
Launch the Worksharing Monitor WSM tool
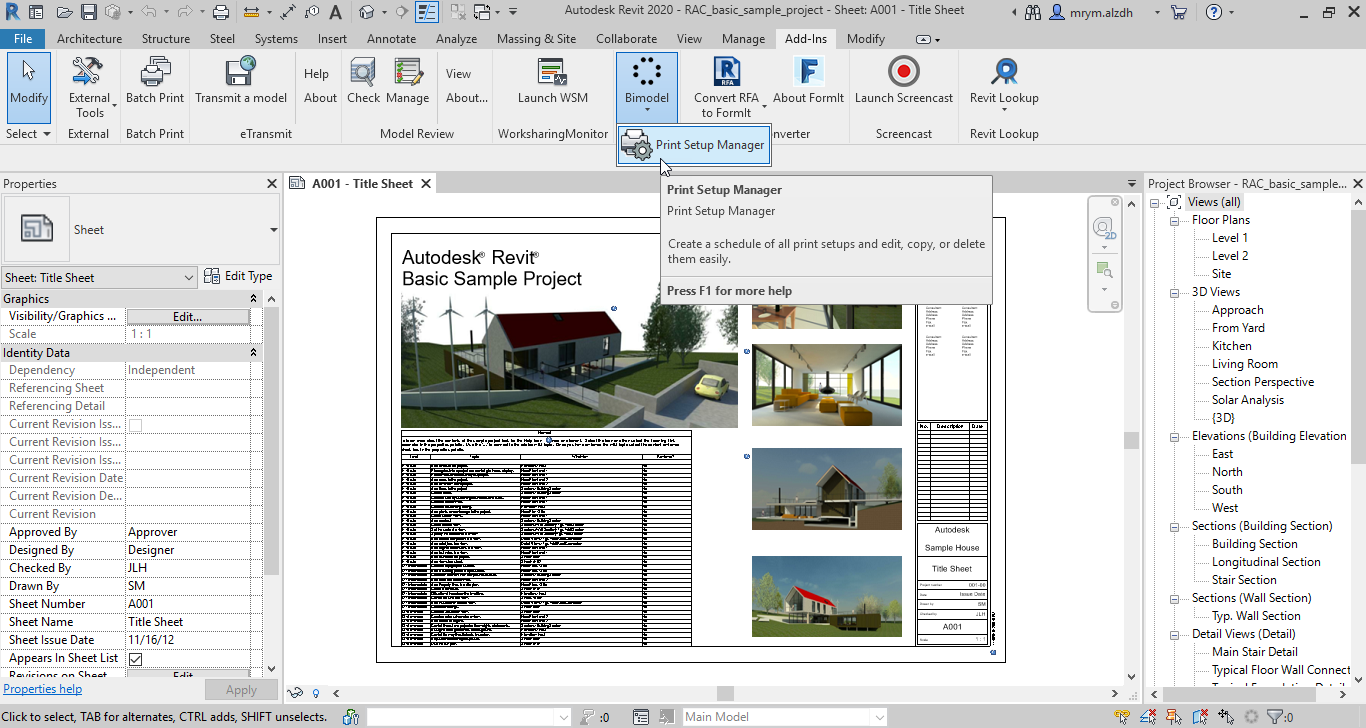click(x=552, y=85)
